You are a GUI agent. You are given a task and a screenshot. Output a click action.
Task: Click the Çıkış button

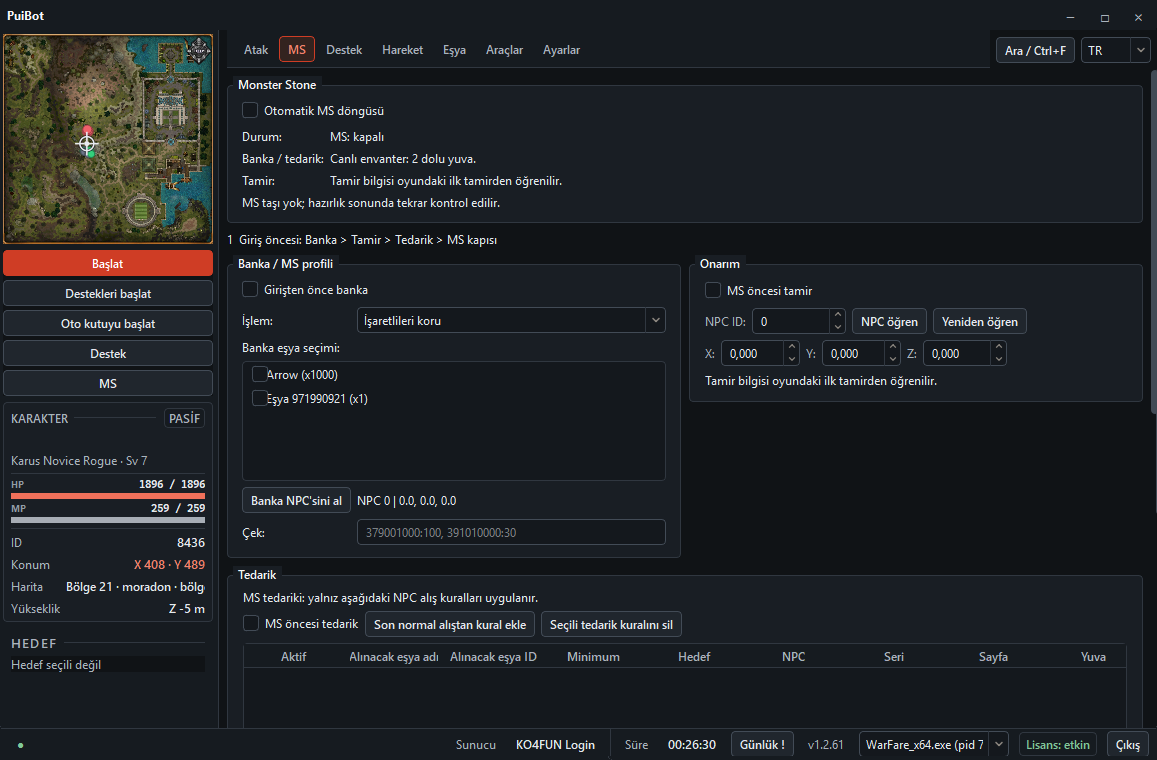1127,745
